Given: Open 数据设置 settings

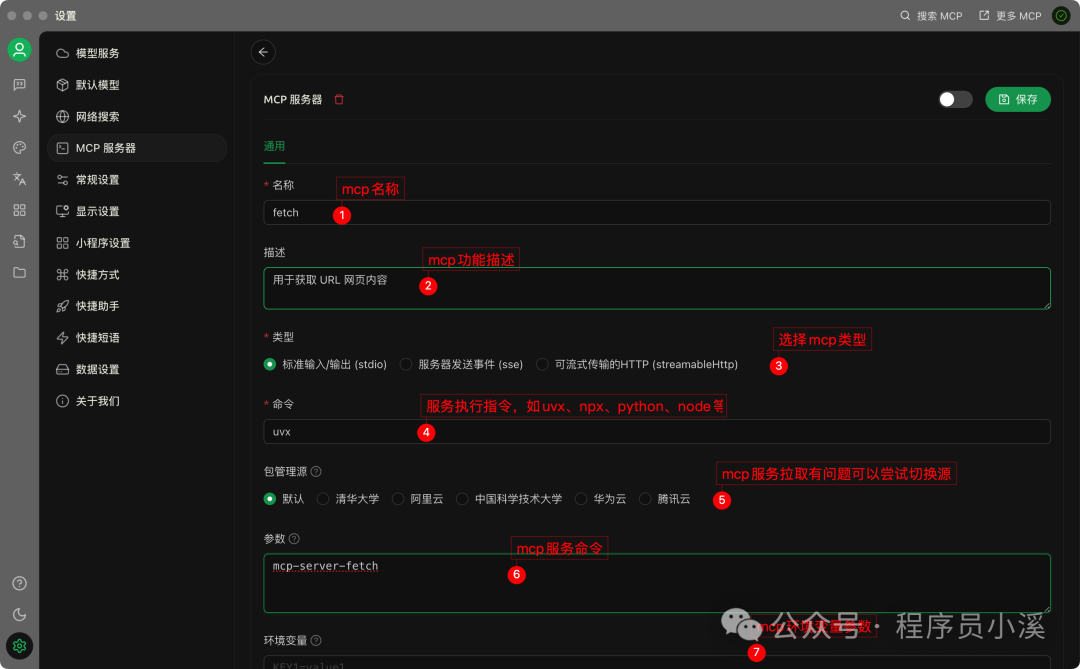Looking at the screenshot, I should 136,369.
